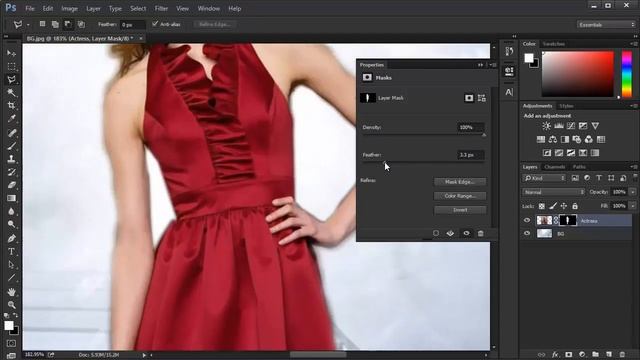
Task: Switch to the Paths tab
Action: pos(579,167)
